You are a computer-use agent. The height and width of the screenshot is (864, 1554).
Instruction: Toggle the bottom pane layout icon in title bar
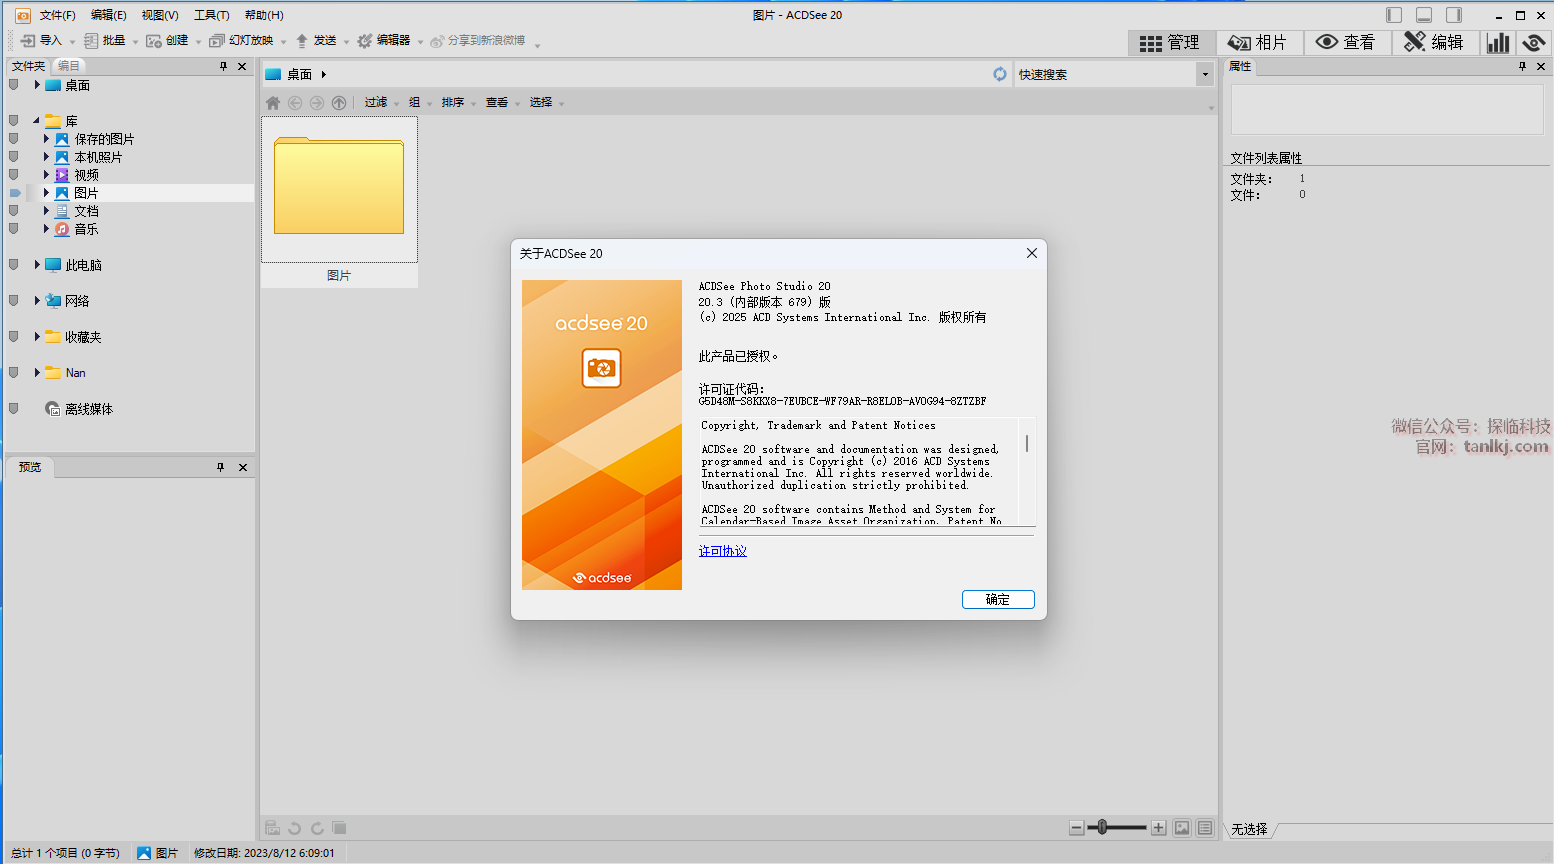click(1424, 15)
